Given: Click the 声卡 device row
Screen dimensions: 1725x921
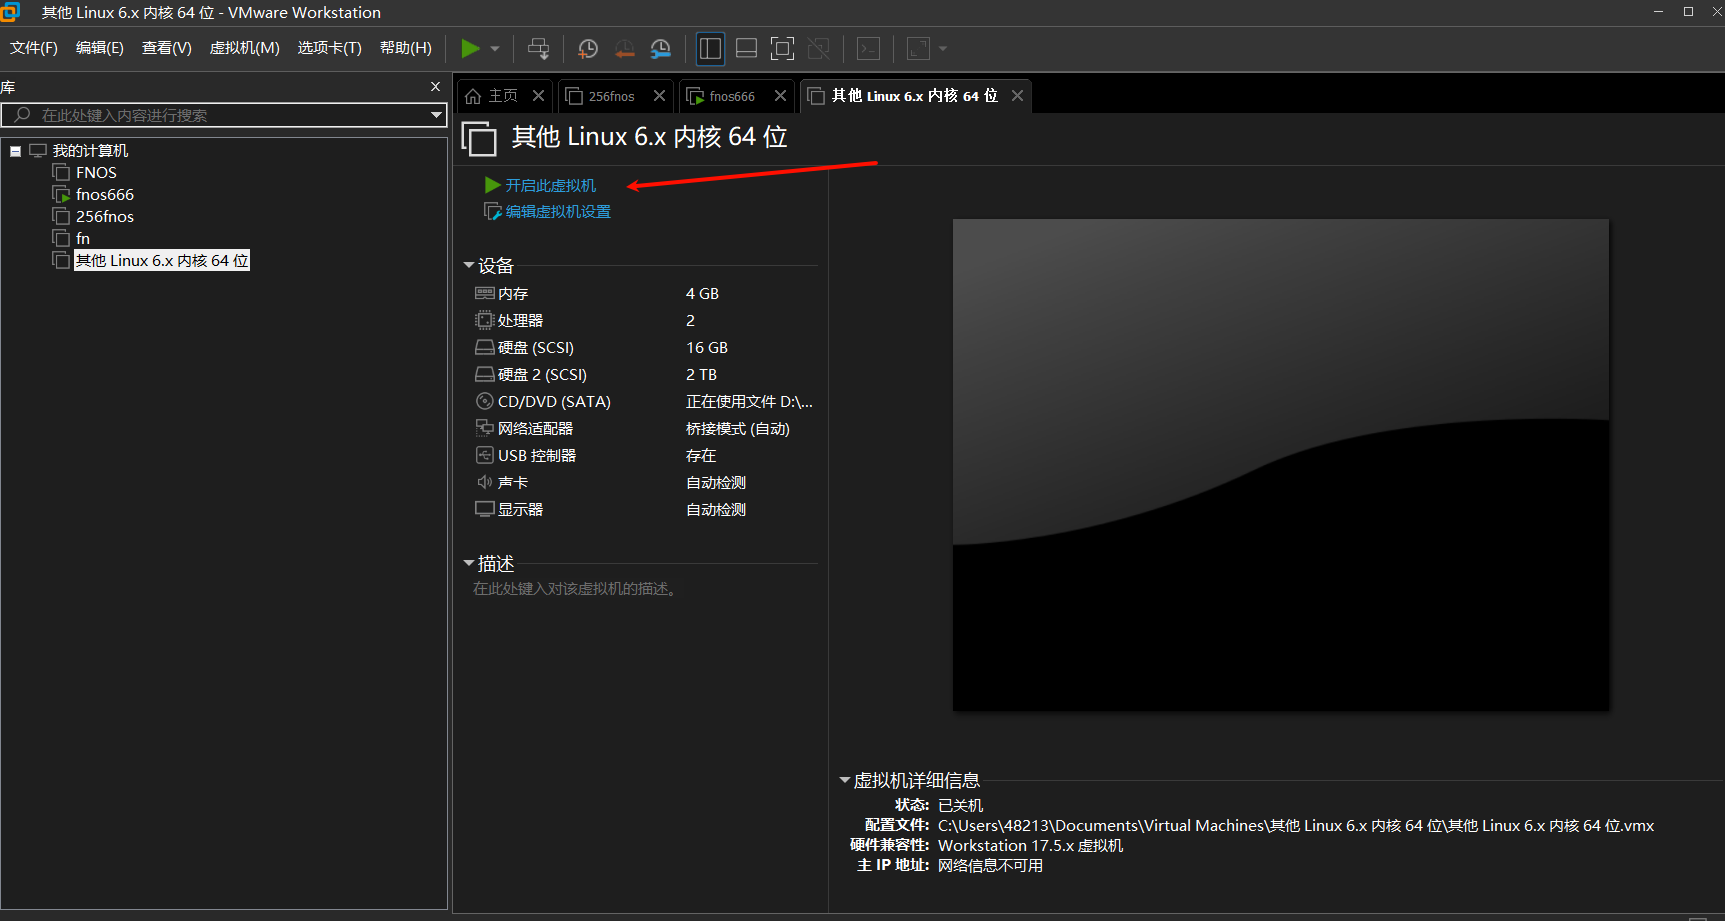Looking at the screenshot, I should click(x=645, y=482).
